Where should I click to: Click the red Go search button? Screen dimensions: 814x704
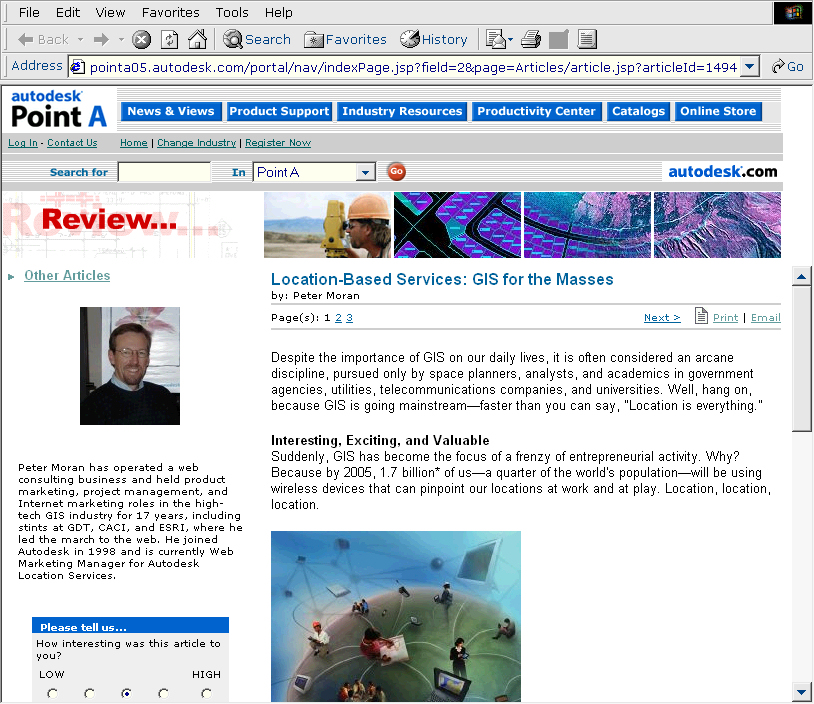point(397,171)
